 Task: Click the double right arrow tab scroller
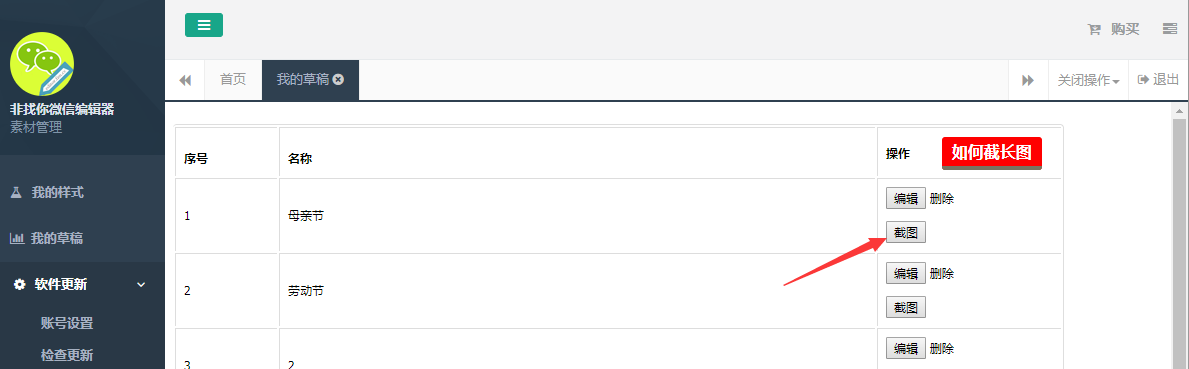click(1028, 80)
